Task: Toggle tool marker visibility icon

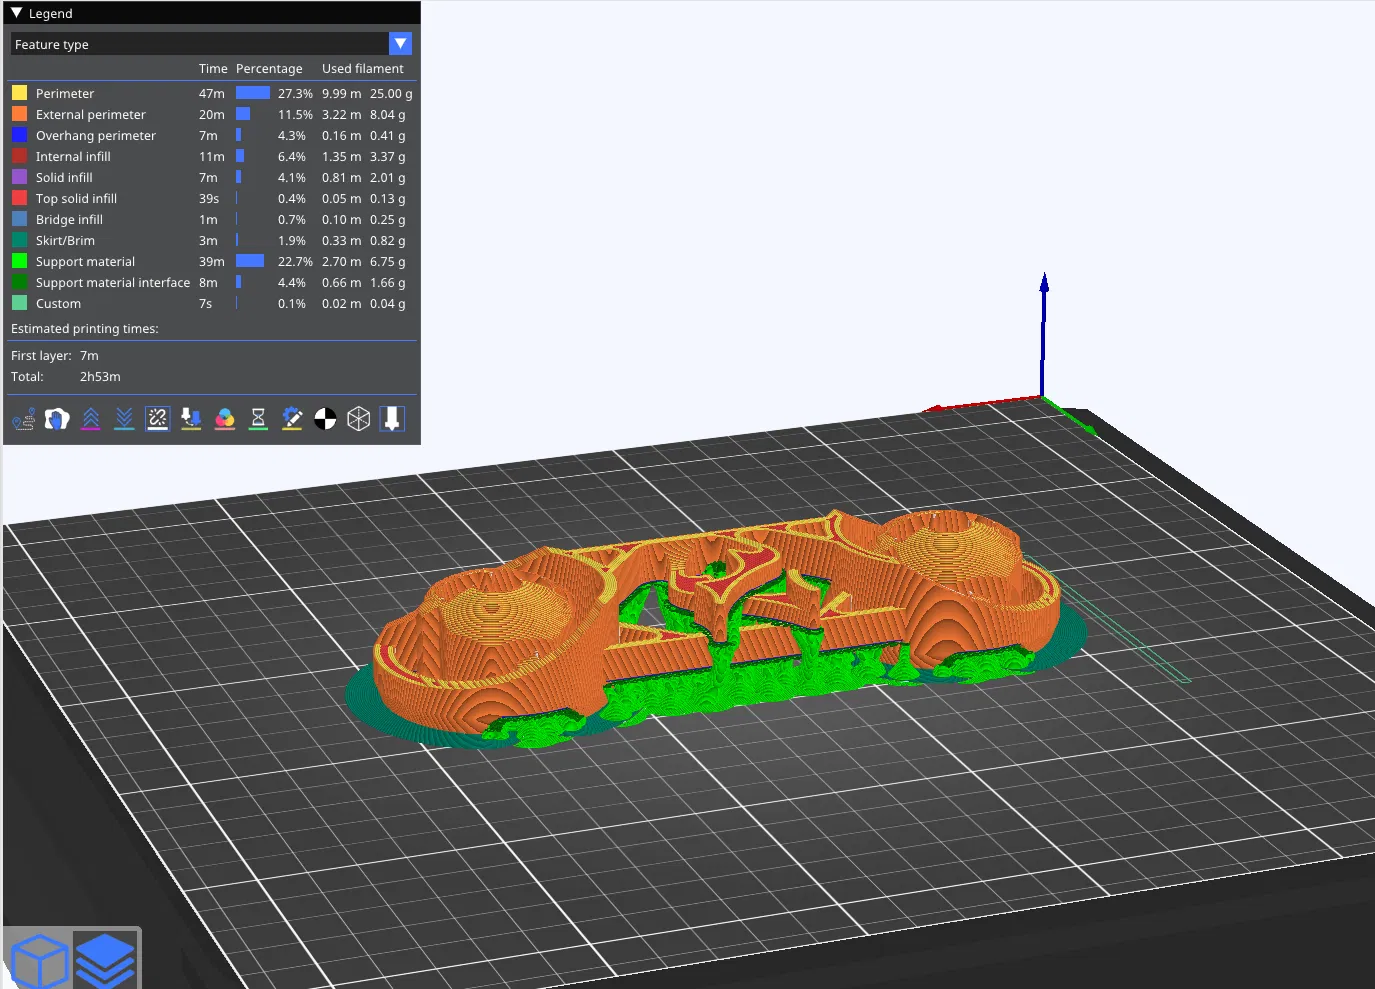Action: pyautogui.click(x=392, y=419)
